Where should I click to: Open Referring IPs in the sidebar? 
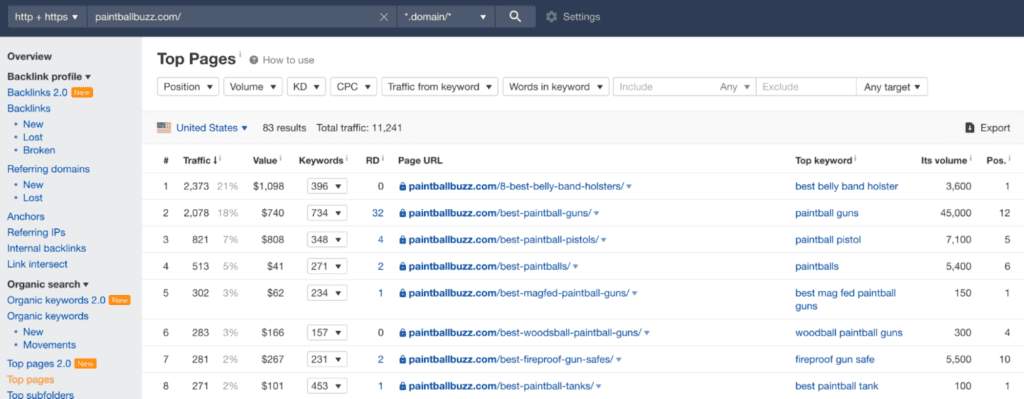tap(36, 232)
